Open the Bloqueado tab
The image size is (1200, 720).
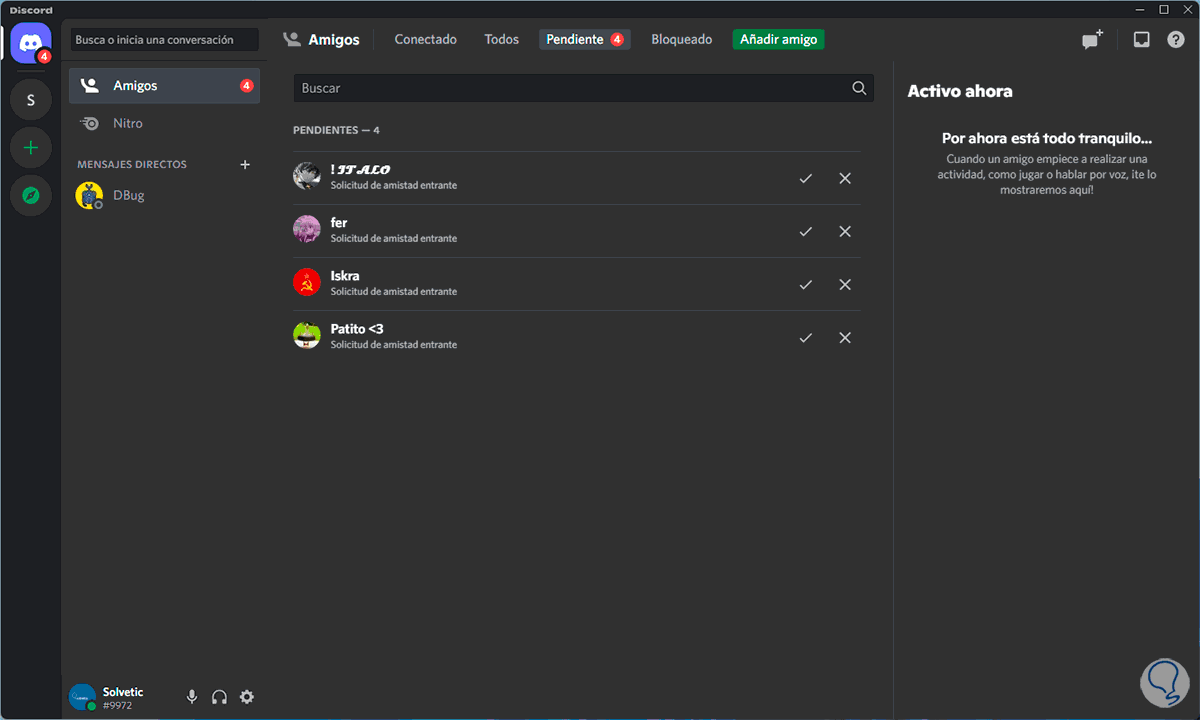[x=681, y=40]
